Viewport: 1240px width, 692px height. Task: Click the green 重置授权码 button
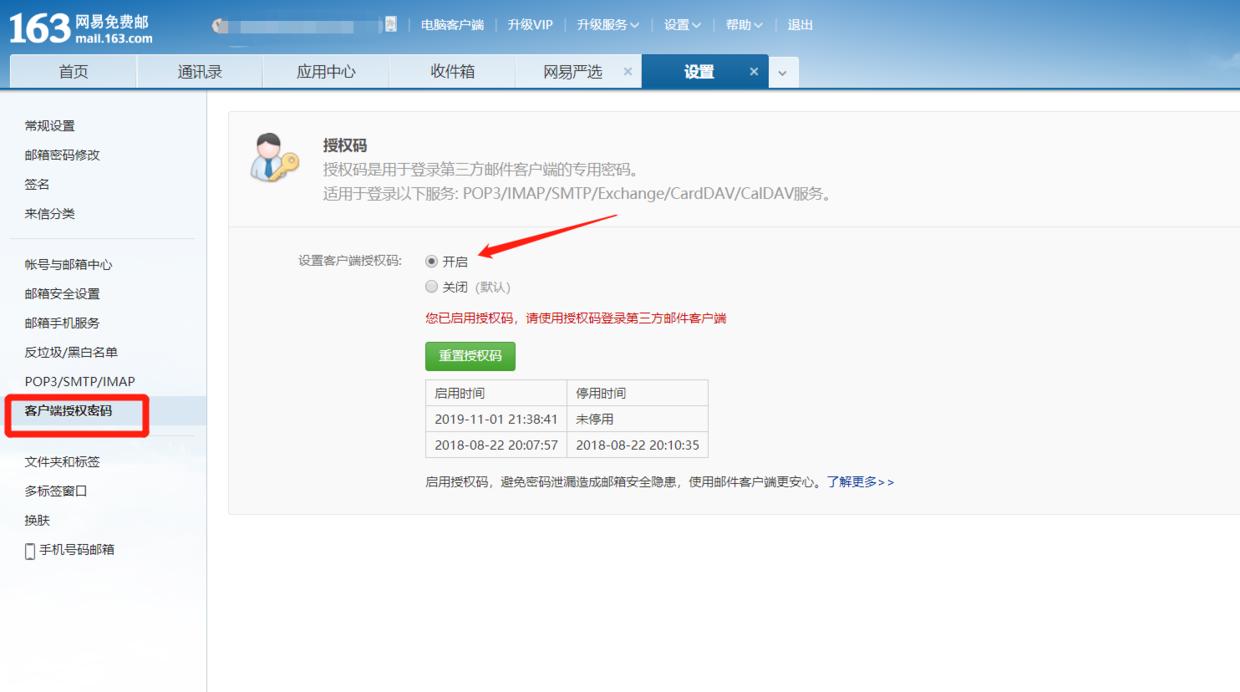pyautogui.click(x=471, y=356)
